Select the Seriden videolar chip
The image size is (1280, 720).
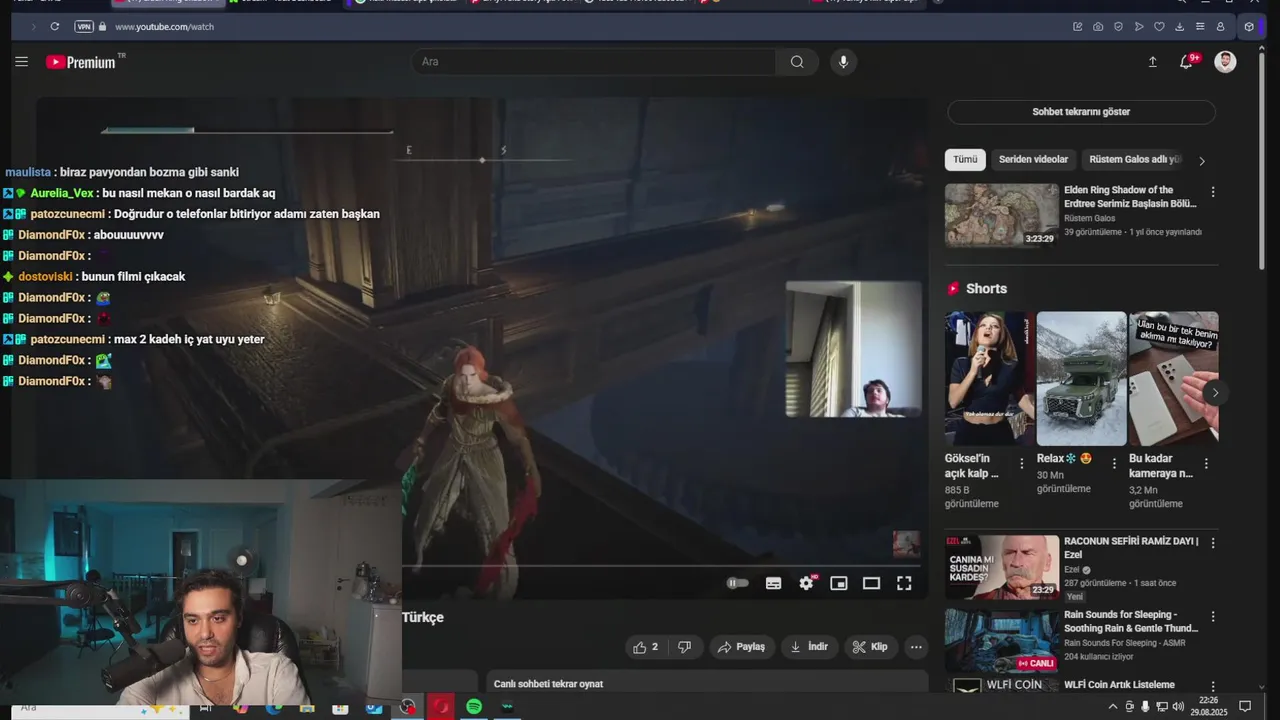click(1033, 160)
